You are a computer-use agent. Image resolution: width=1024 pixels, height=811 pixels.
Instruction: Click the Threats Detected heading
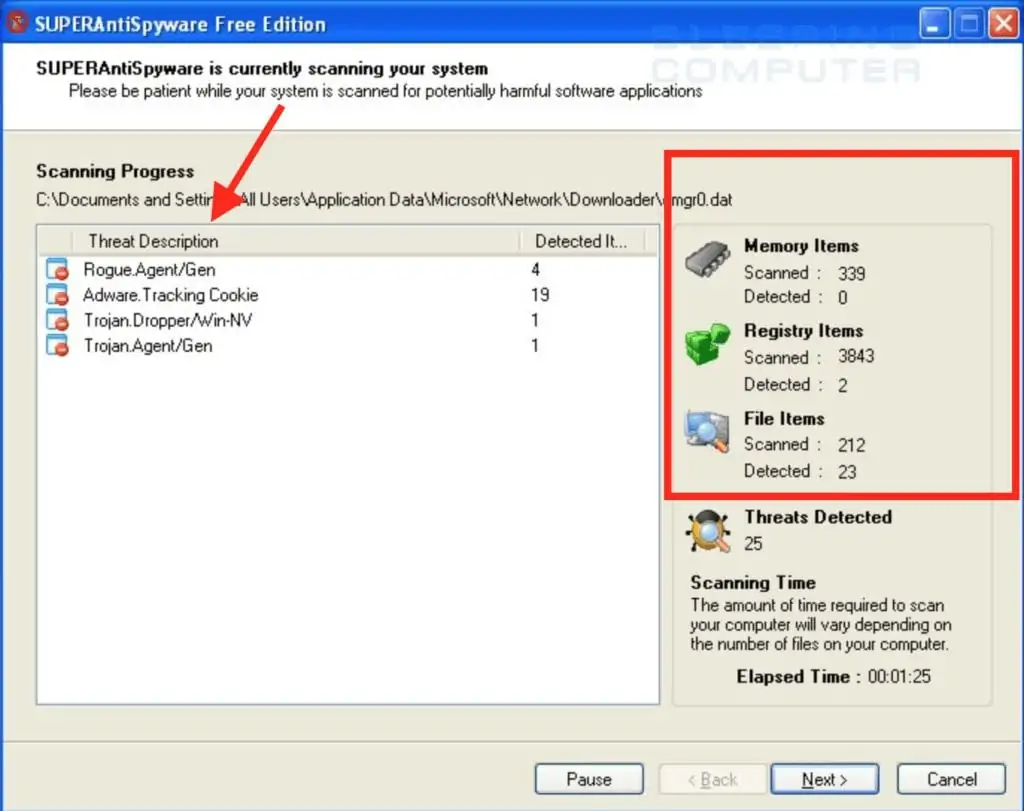(x=818, y=517)
